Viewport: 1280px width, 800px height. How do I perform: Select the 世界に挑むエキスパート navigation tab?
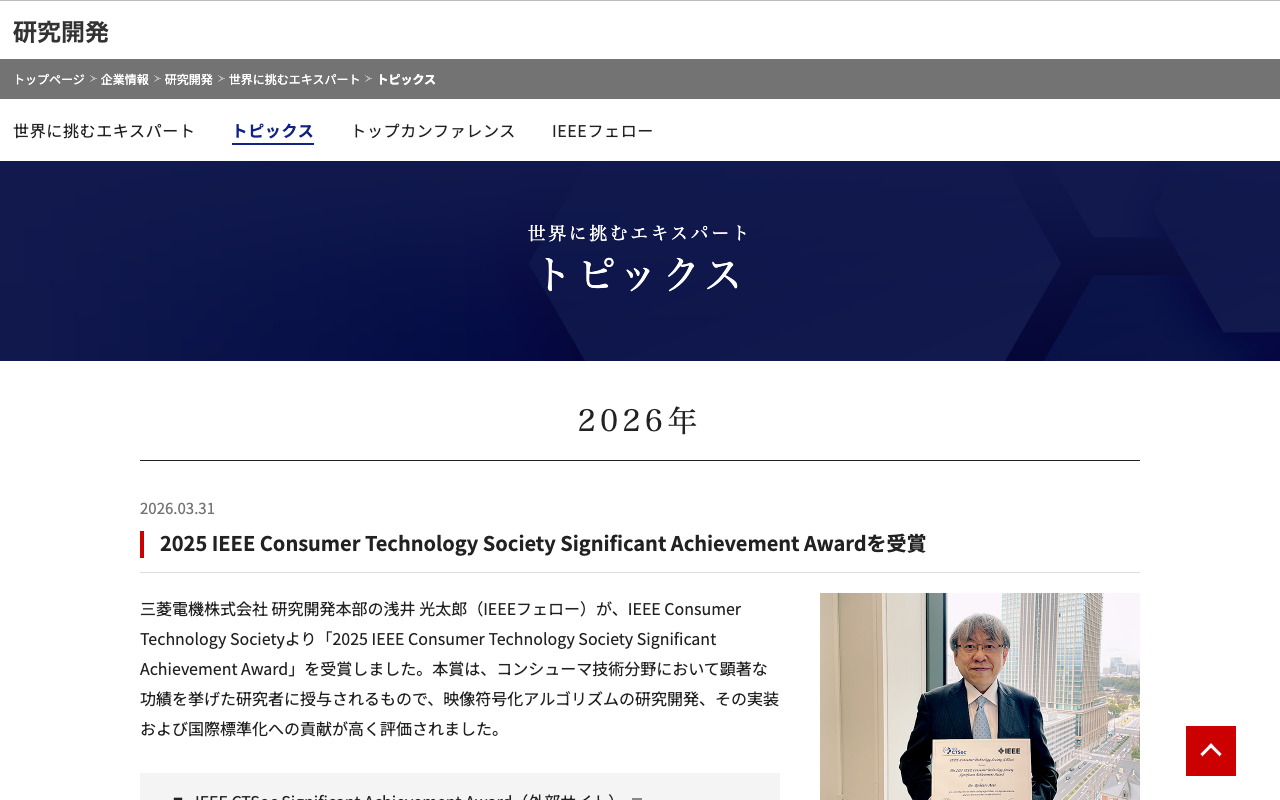coord(104,130)
